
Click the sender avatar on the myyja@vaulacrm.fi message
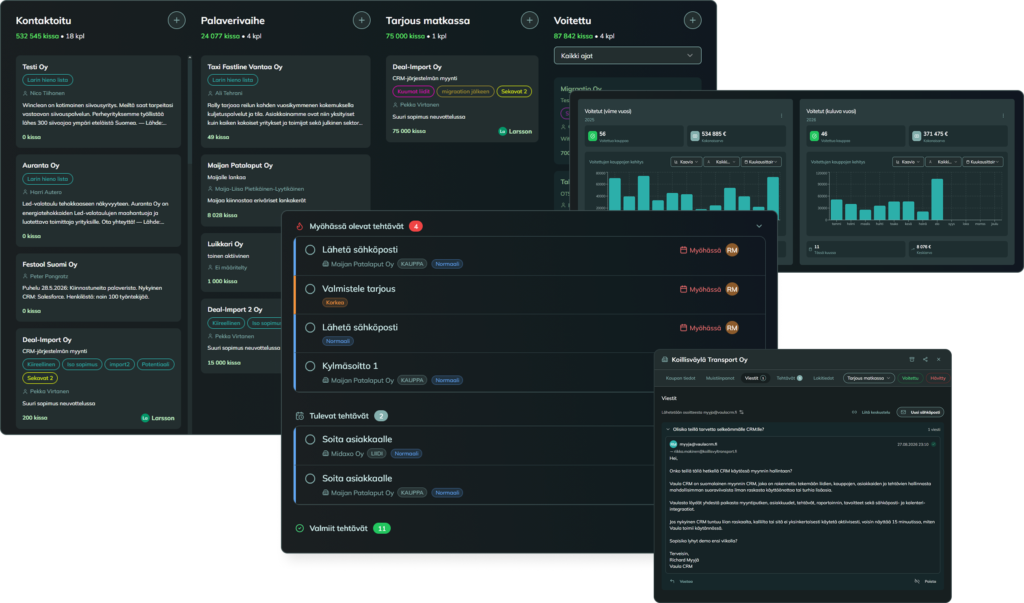673,444
